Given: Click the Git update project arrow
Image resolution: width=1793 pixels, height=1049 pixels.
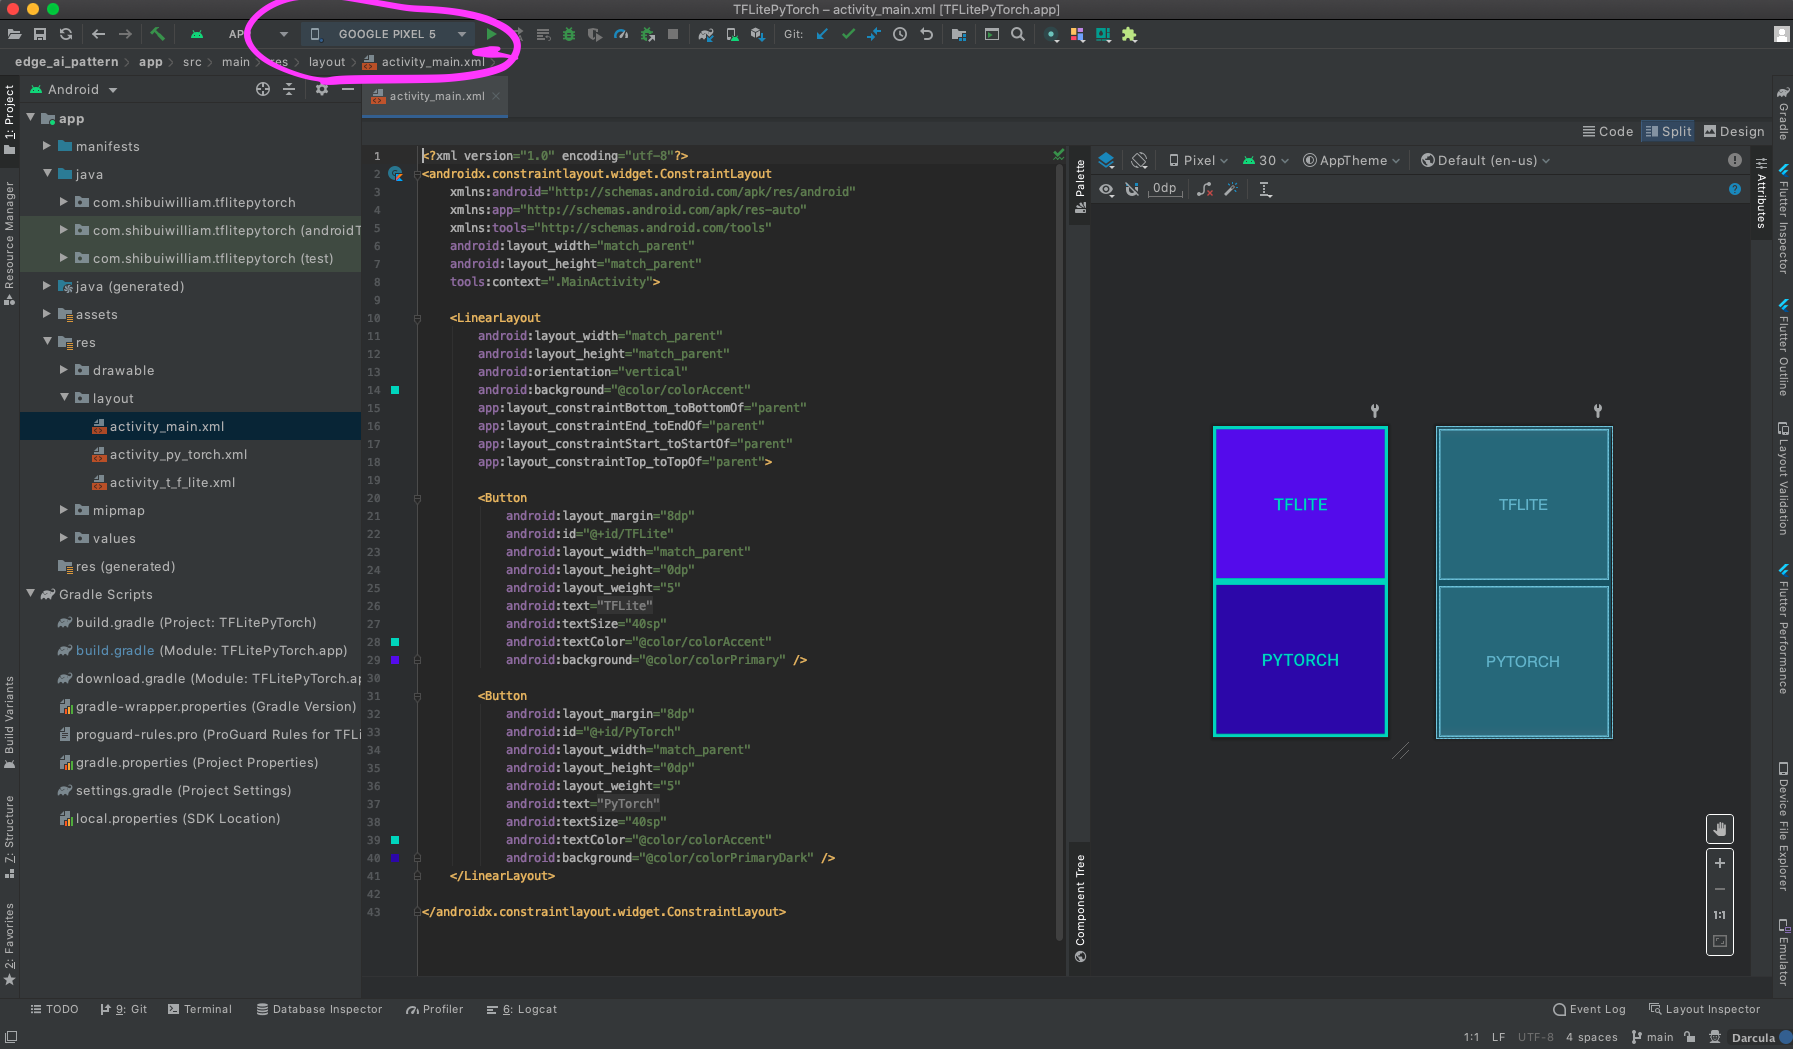Looking at the screenshot, I should point(822,34).
